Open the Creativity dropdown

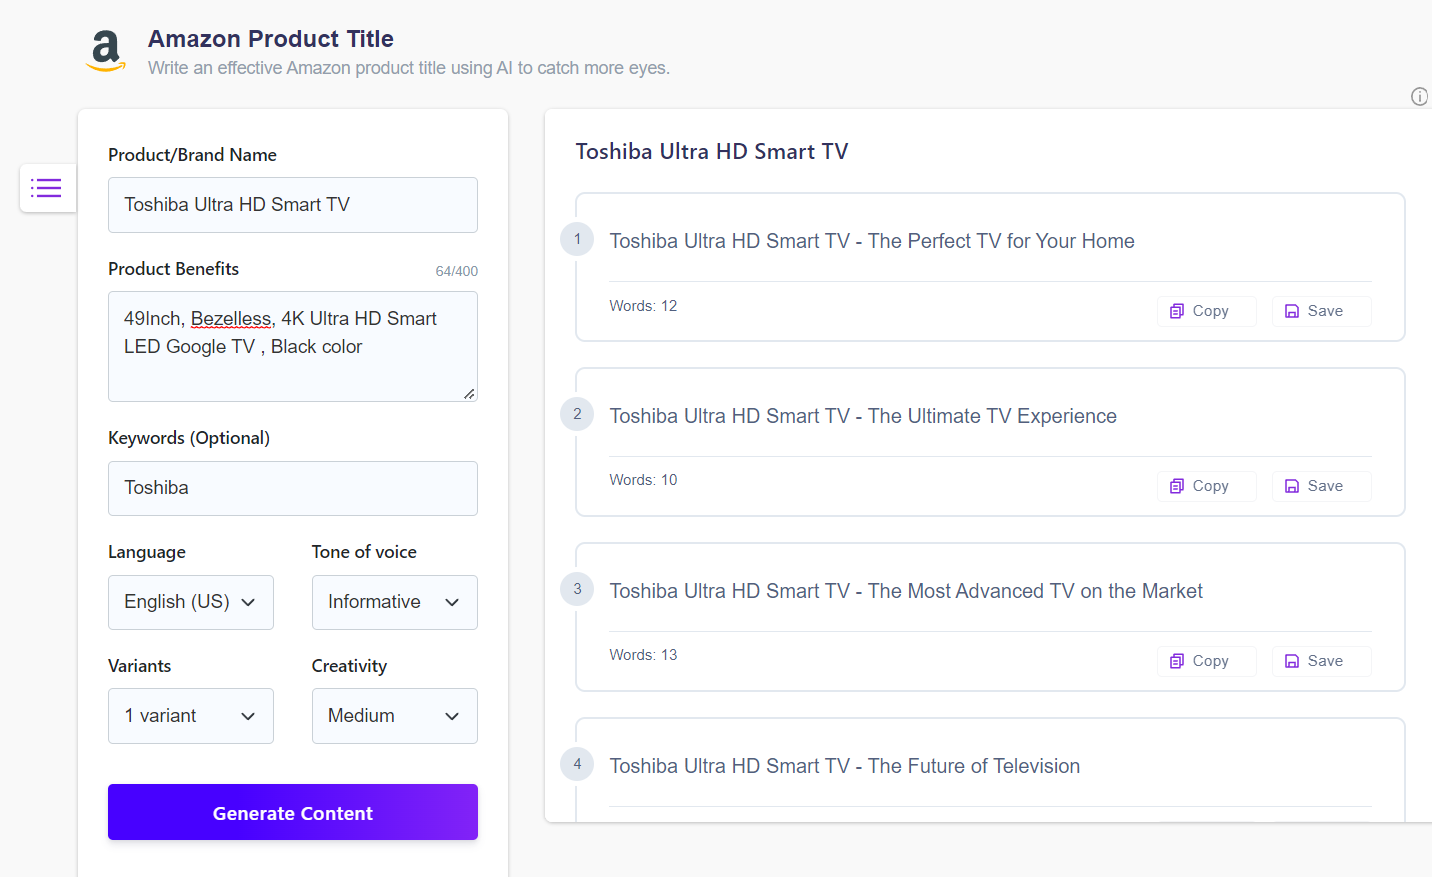click(x=394, y=715)
